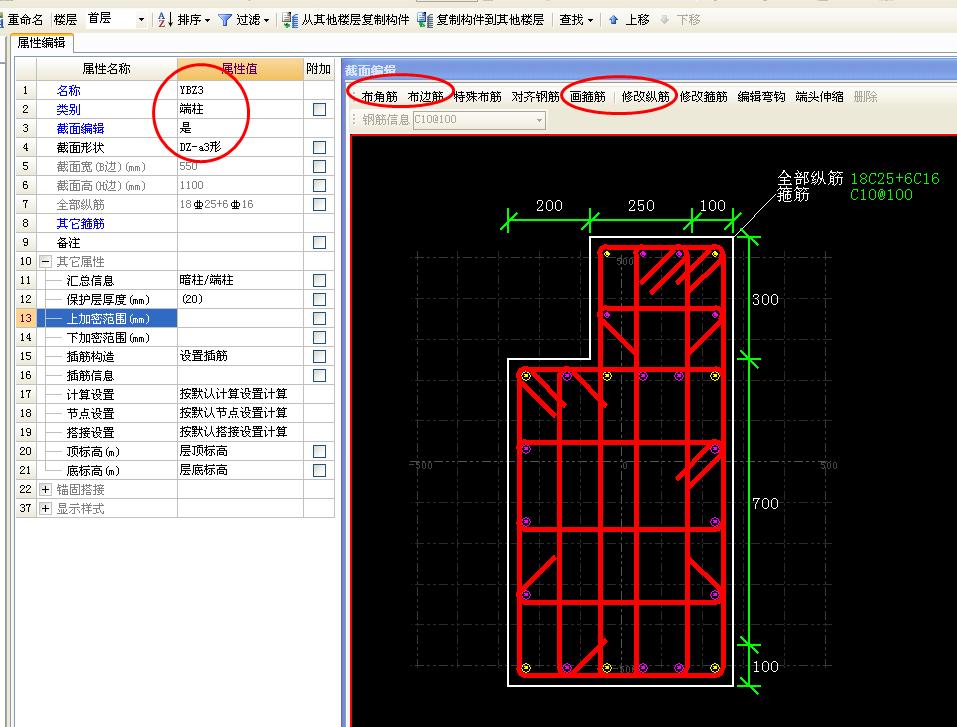Toggle the 截面高 row checkbox
The height and width of the screenshot is (727, 957).
point(319,185)
